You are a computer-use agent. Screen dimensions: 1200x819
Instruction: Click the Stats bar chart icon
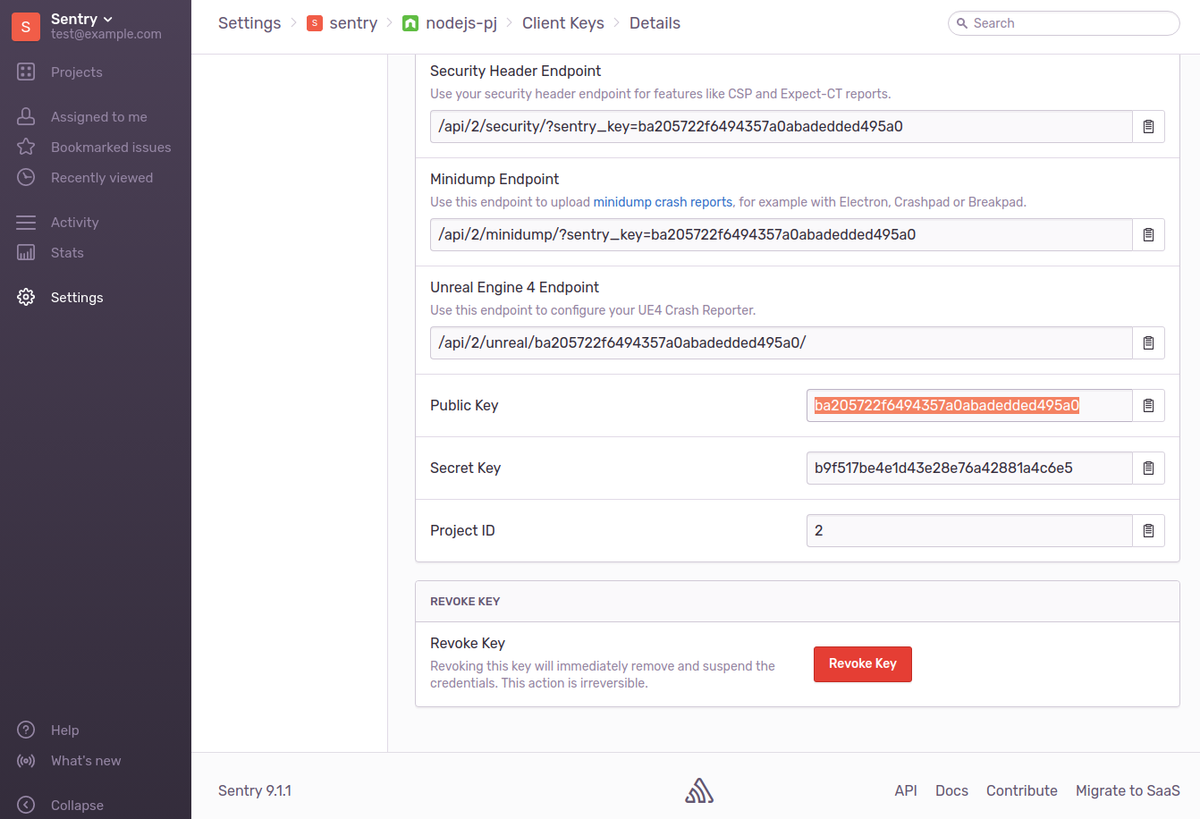pos(27,253)
